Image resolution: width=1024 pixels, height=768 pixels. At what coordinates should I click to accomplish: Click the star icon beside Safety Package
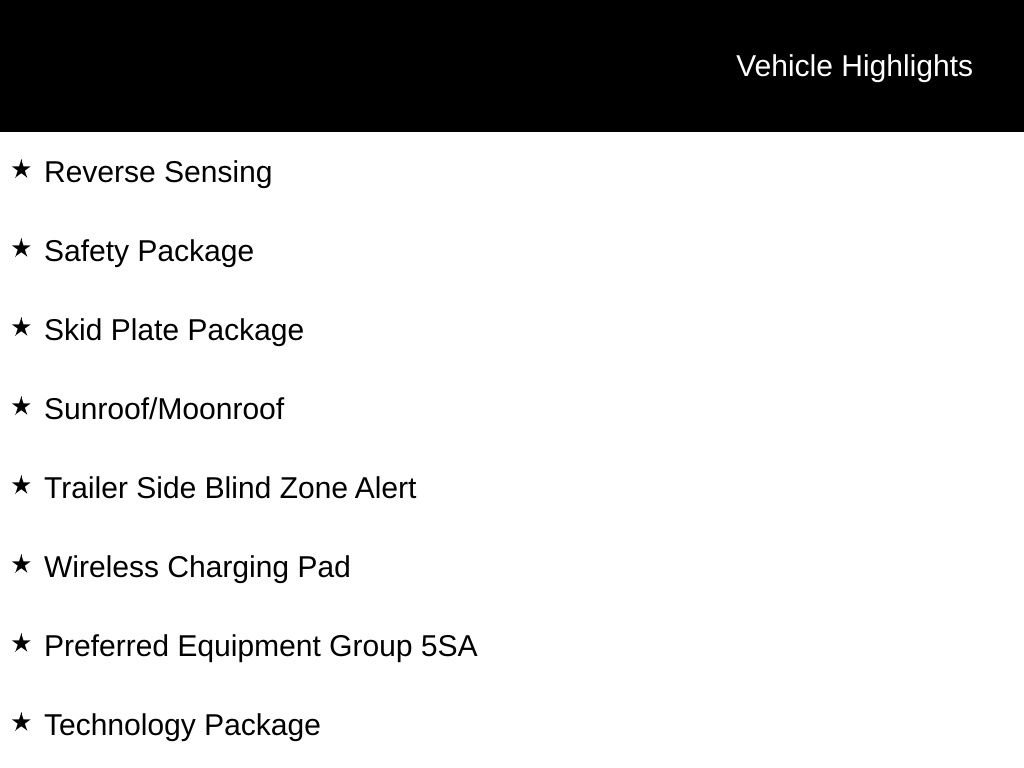coord(21,249)
